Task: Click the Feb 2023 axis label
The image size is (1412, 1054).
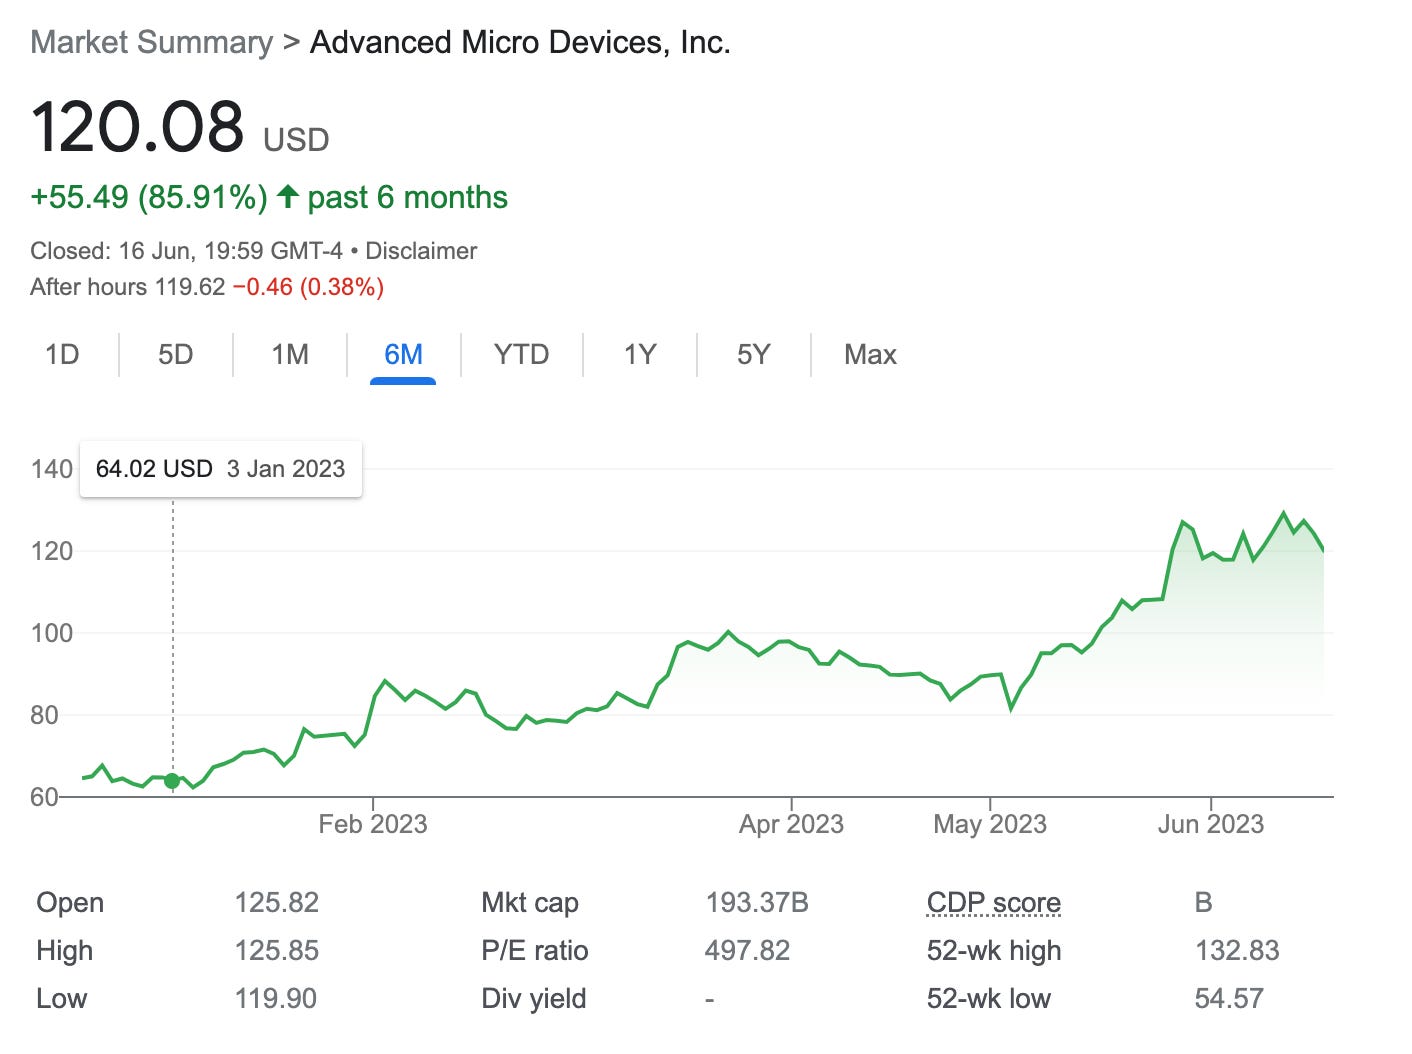Action: point(373,824)
